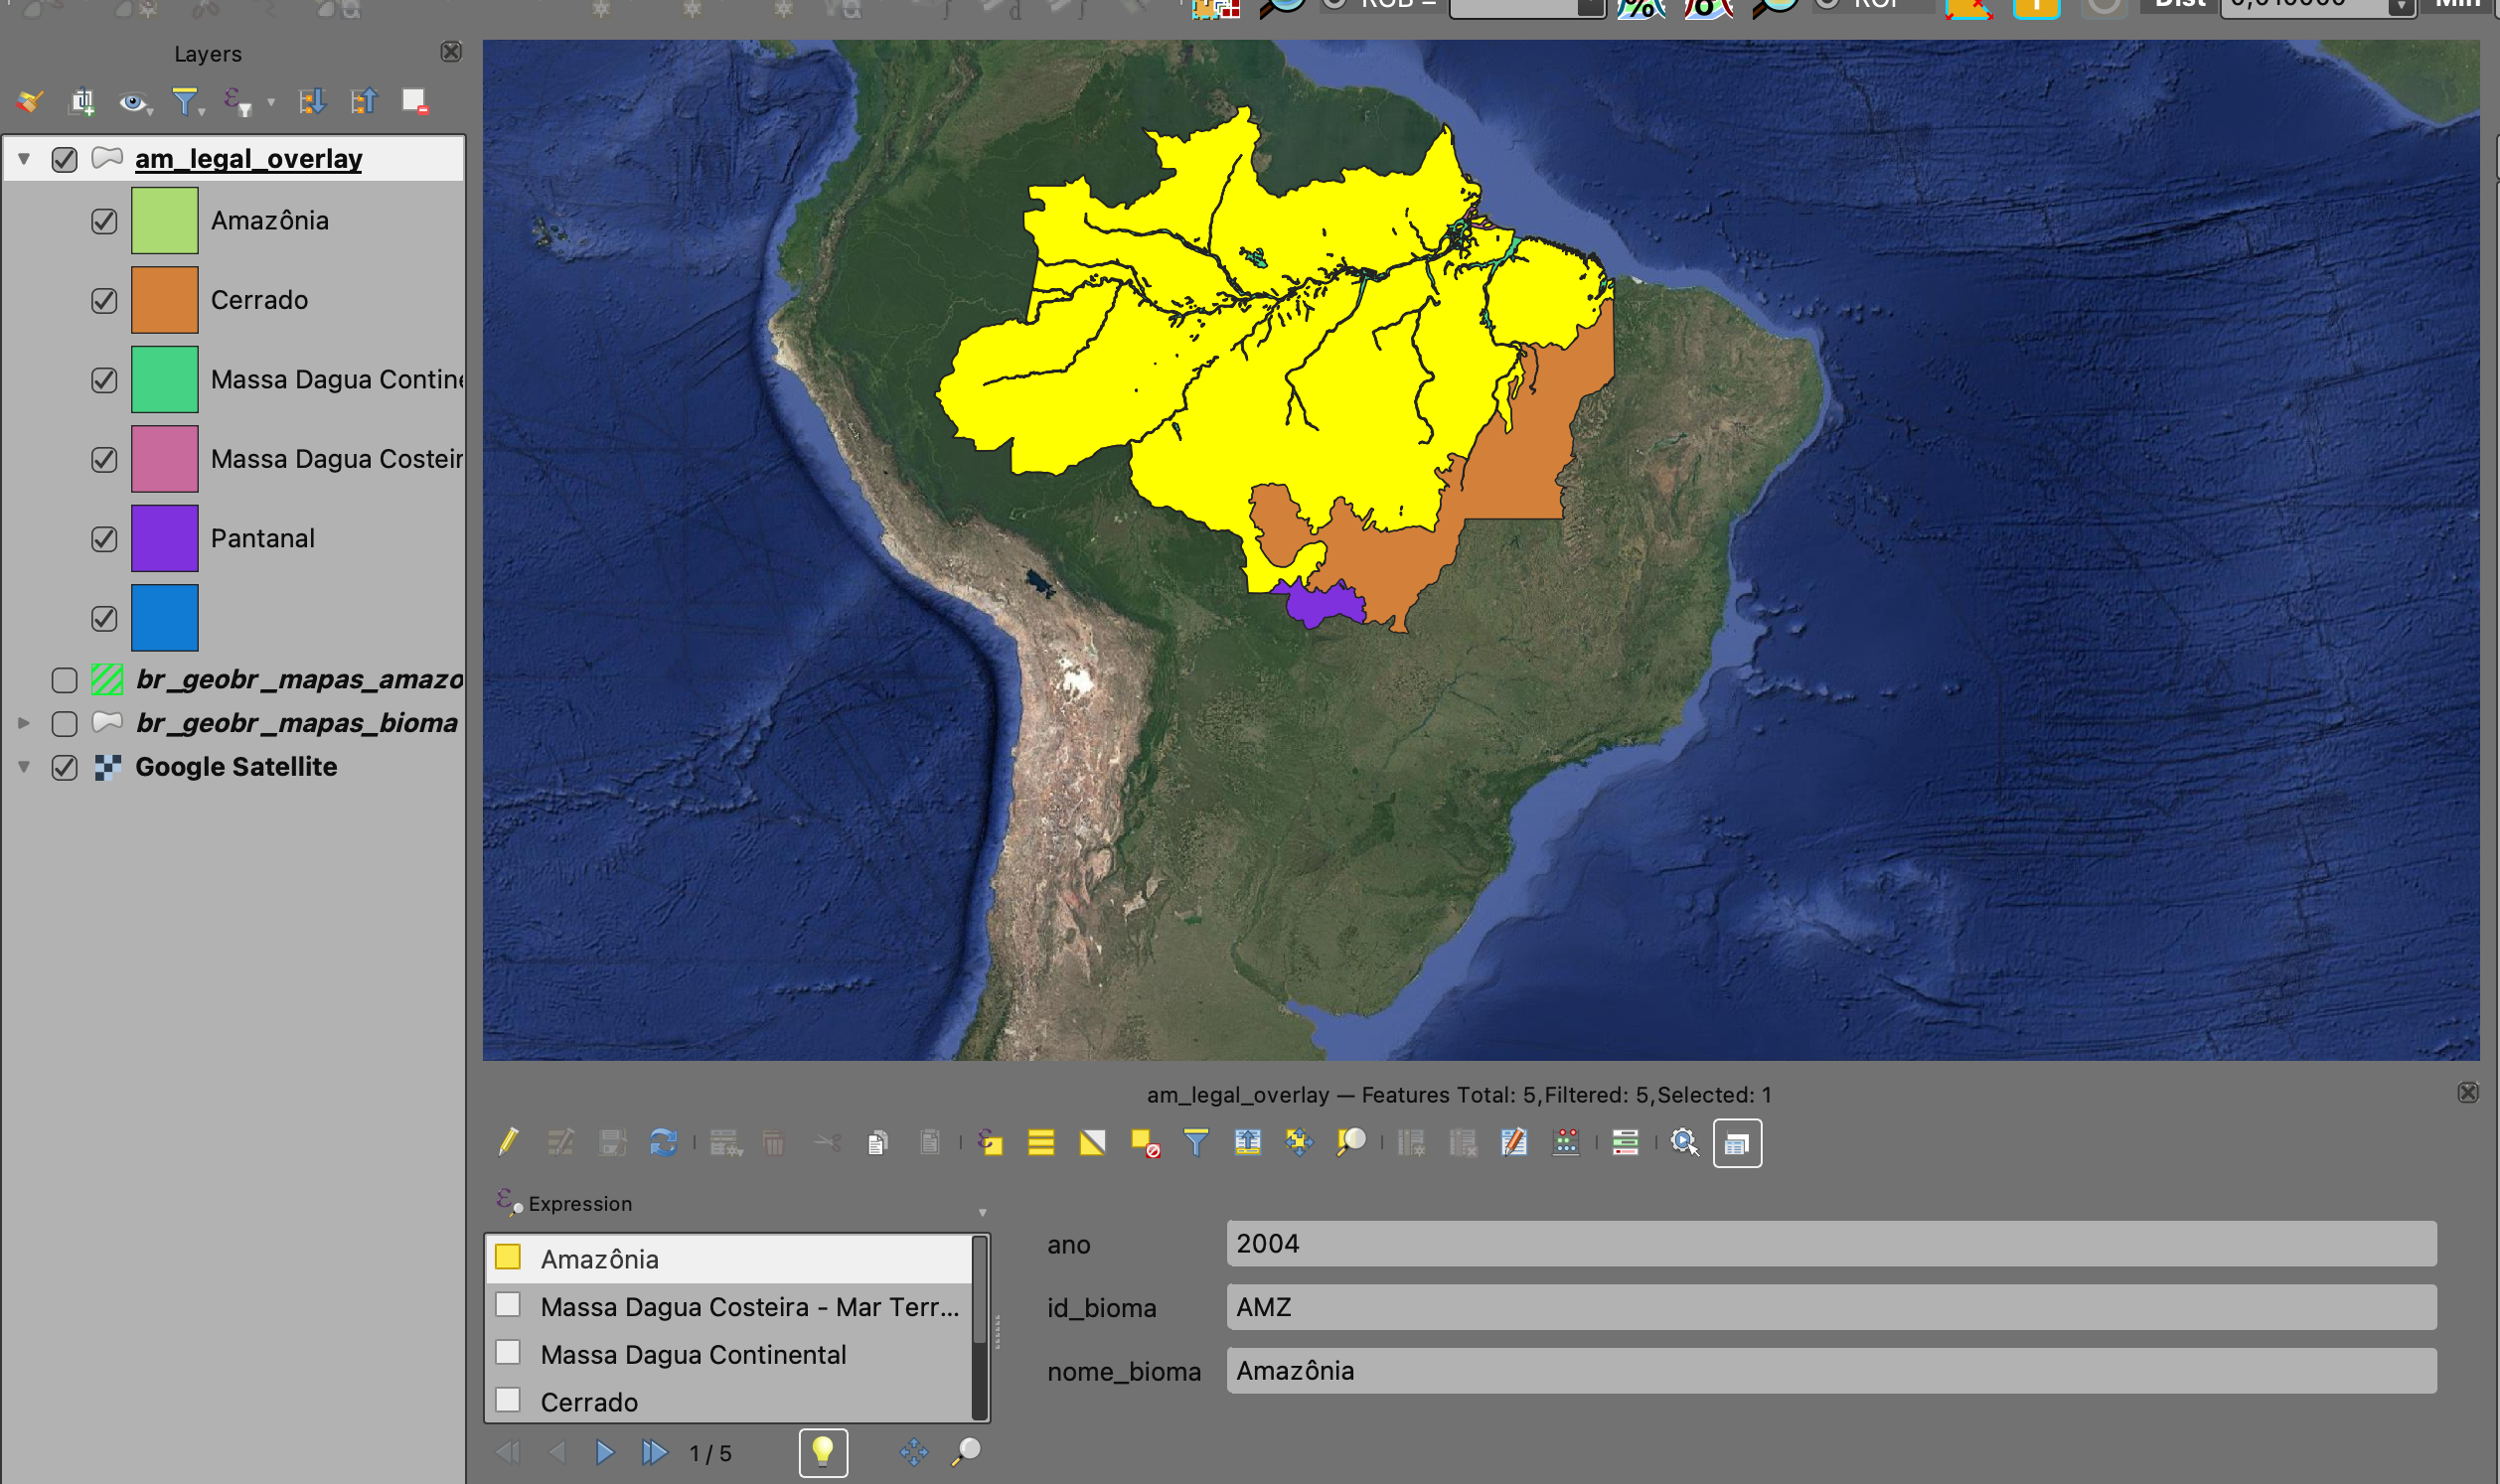The width and height of the screenshot is (2500, 1484).
Task: Open the field calculator
Action: 1566,1142
